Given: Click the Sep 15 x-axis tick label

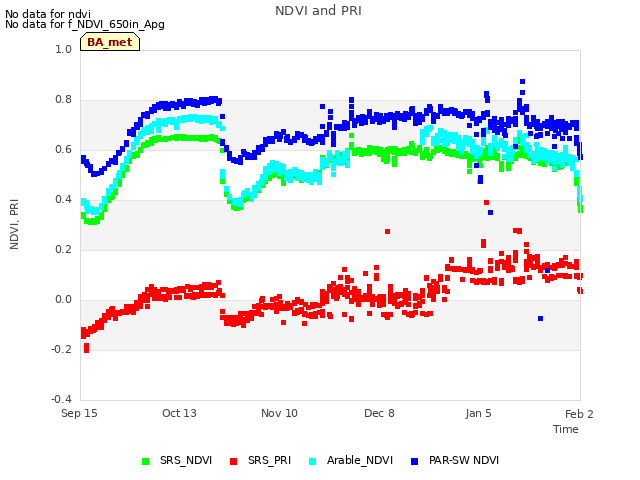Looking at the screenshot, I should 79,413.
